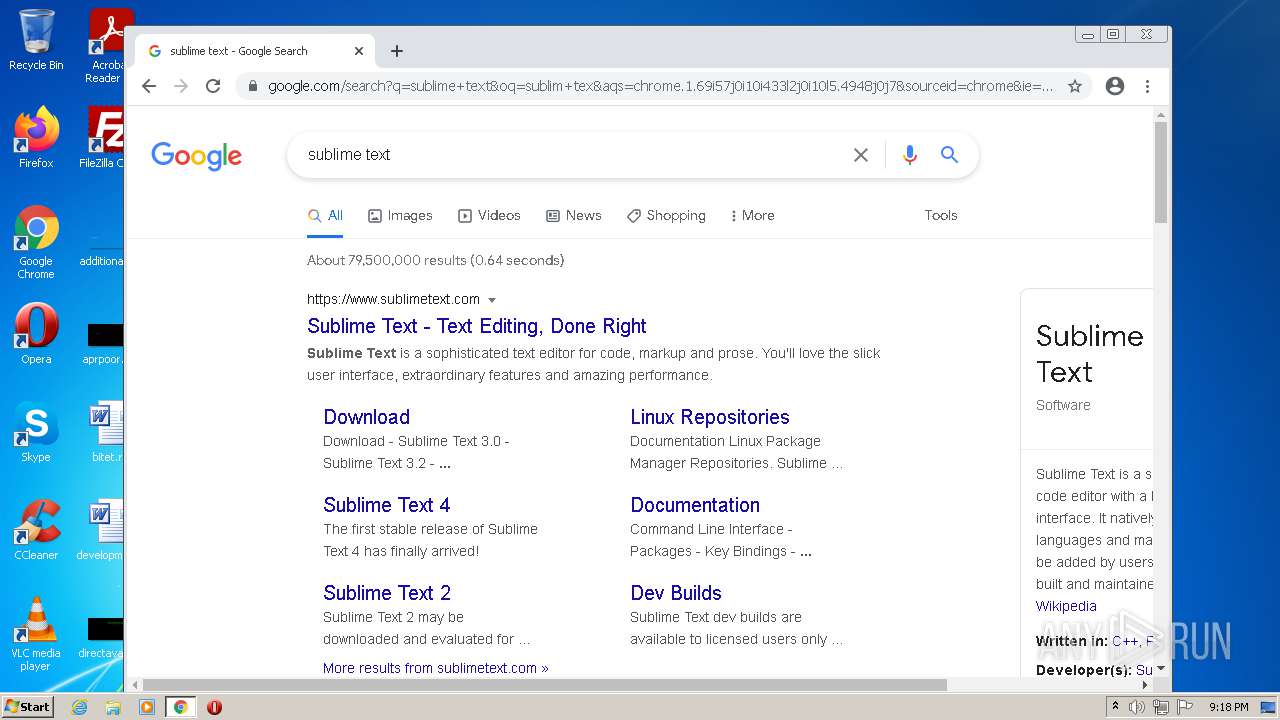The height and width of the screenshot is (720, 1280).
Task: Click the browser forward arrow
Action: click(181, 86)
